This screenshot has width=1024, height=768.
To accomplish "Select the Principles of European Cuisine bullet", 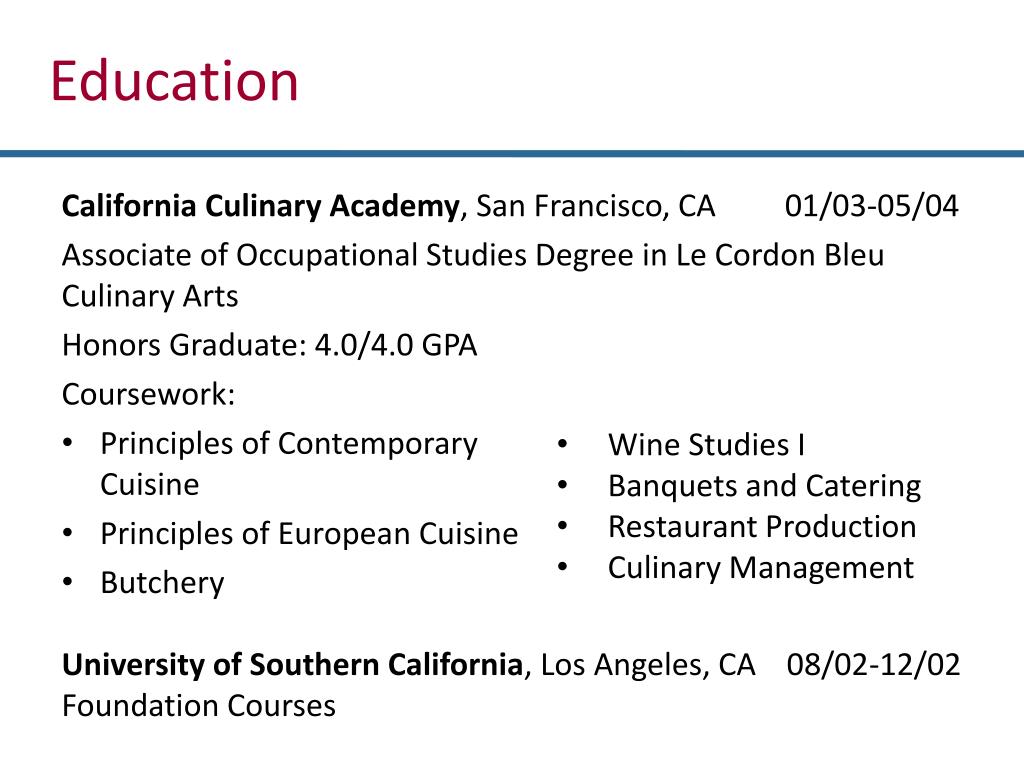I will (309, 534).
